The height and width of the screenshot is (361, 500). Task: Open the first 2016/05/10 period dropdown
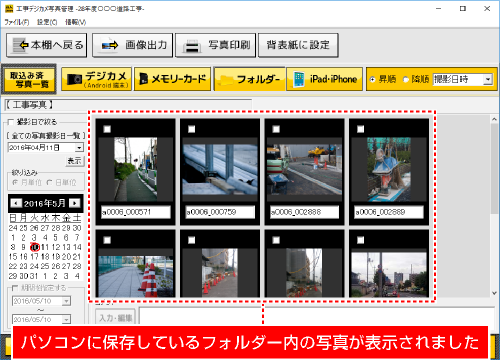66,301
